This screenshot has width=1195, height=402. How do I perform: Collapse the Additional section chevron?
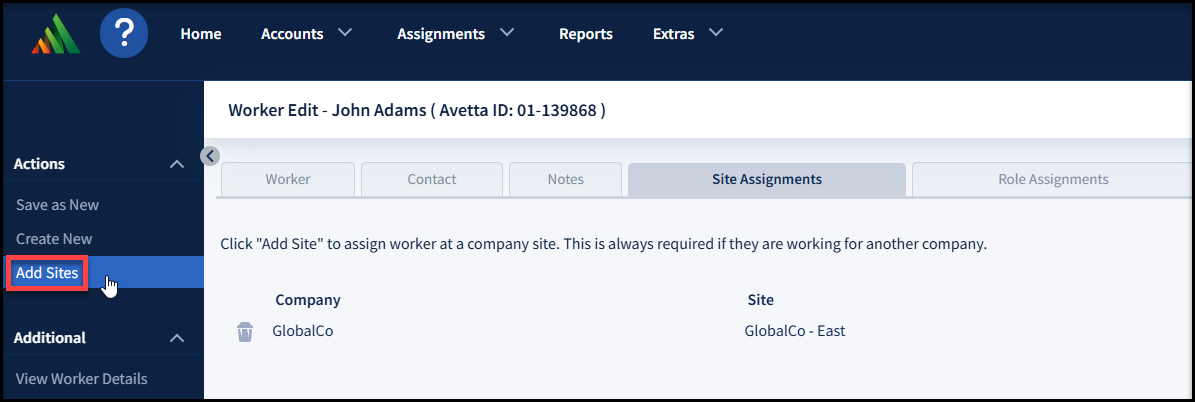177,338
